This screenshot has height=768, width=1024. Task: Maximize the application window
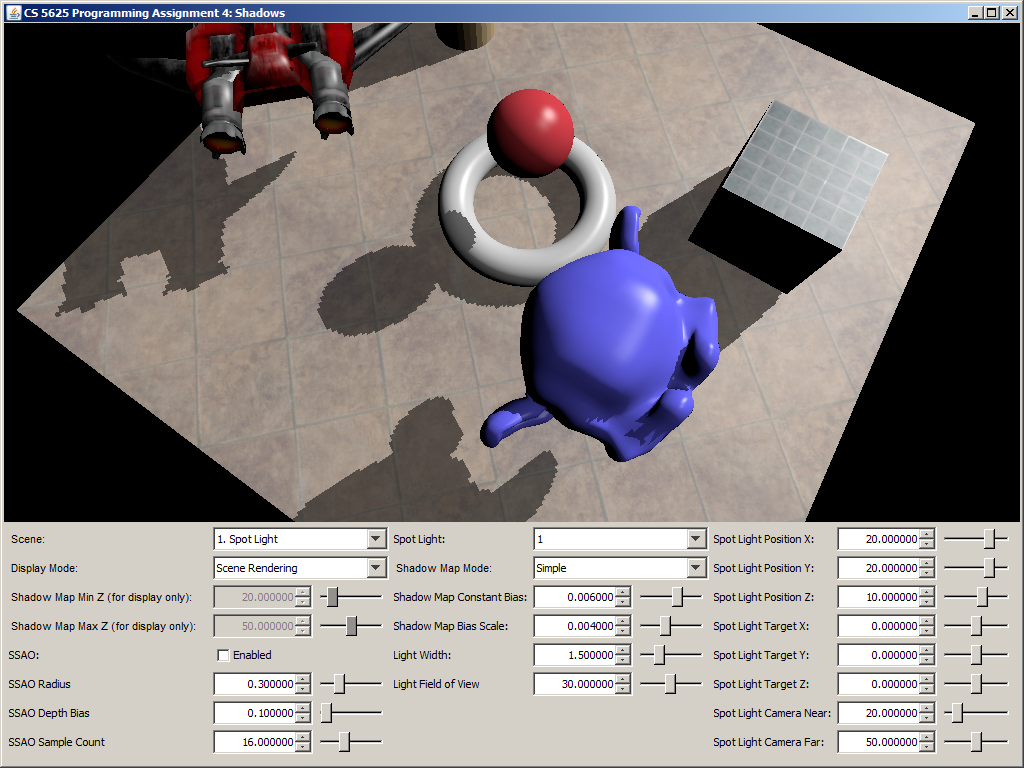991,13
